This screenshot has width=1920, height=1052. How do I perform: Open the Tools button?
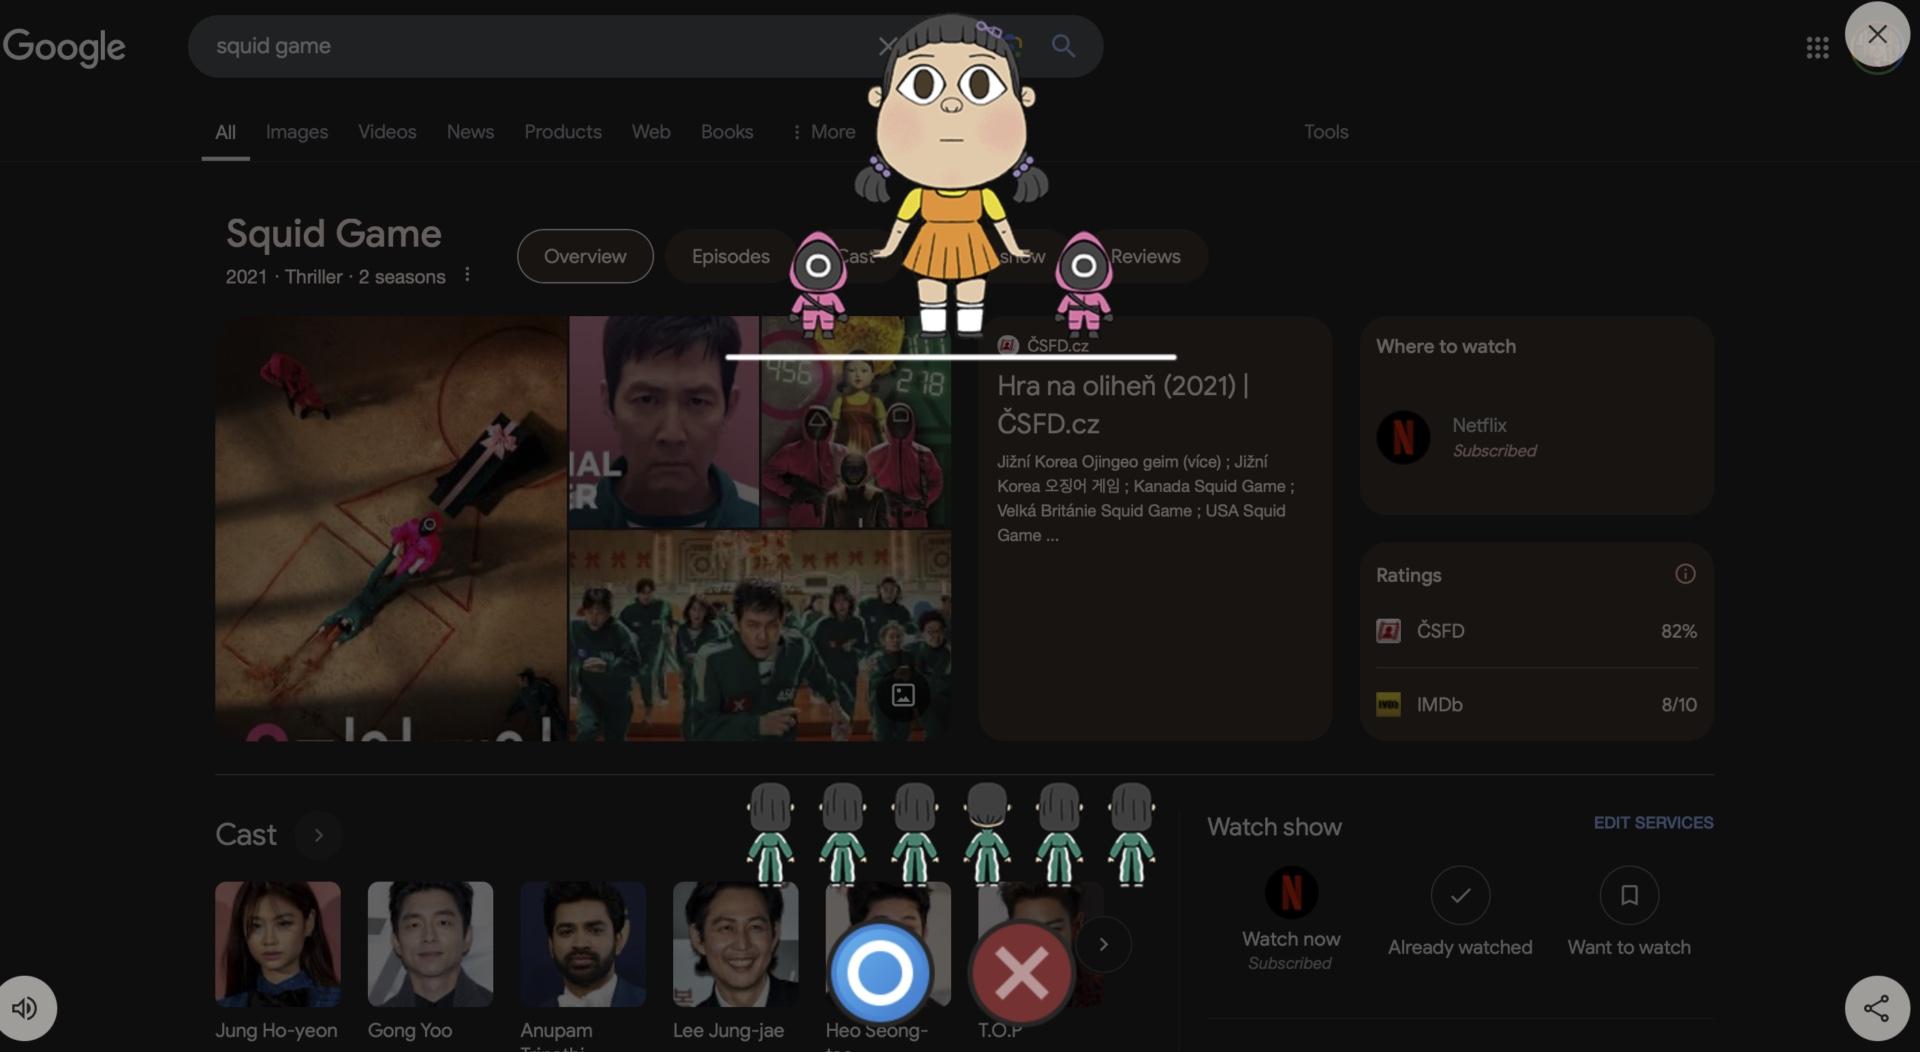1326,132
